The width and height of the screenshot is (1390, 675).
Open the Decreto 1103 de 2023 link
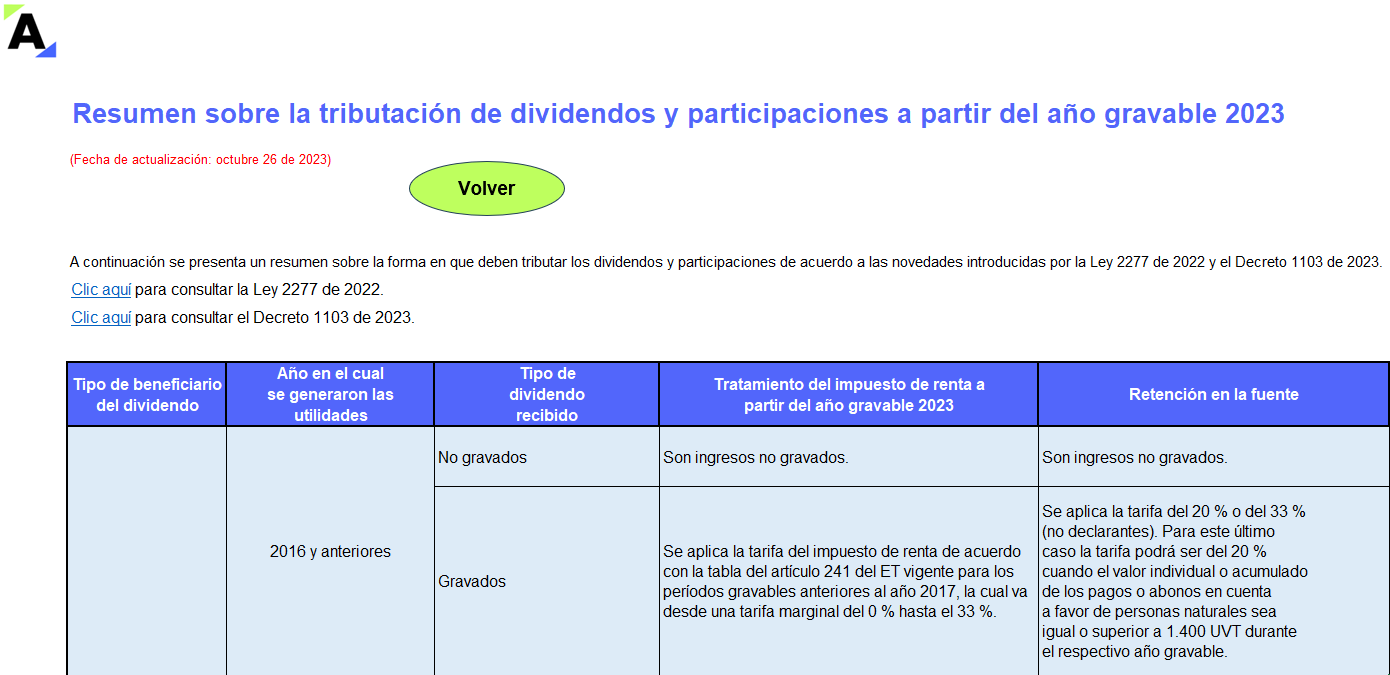[x=101, y=318]
